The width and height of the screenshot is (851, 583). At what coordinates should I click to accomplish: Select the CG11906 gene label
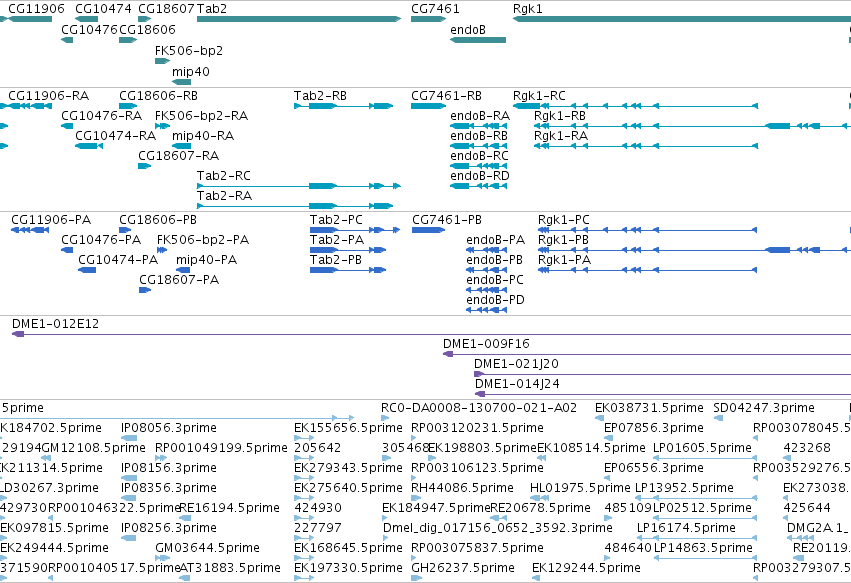pos(36,9)
